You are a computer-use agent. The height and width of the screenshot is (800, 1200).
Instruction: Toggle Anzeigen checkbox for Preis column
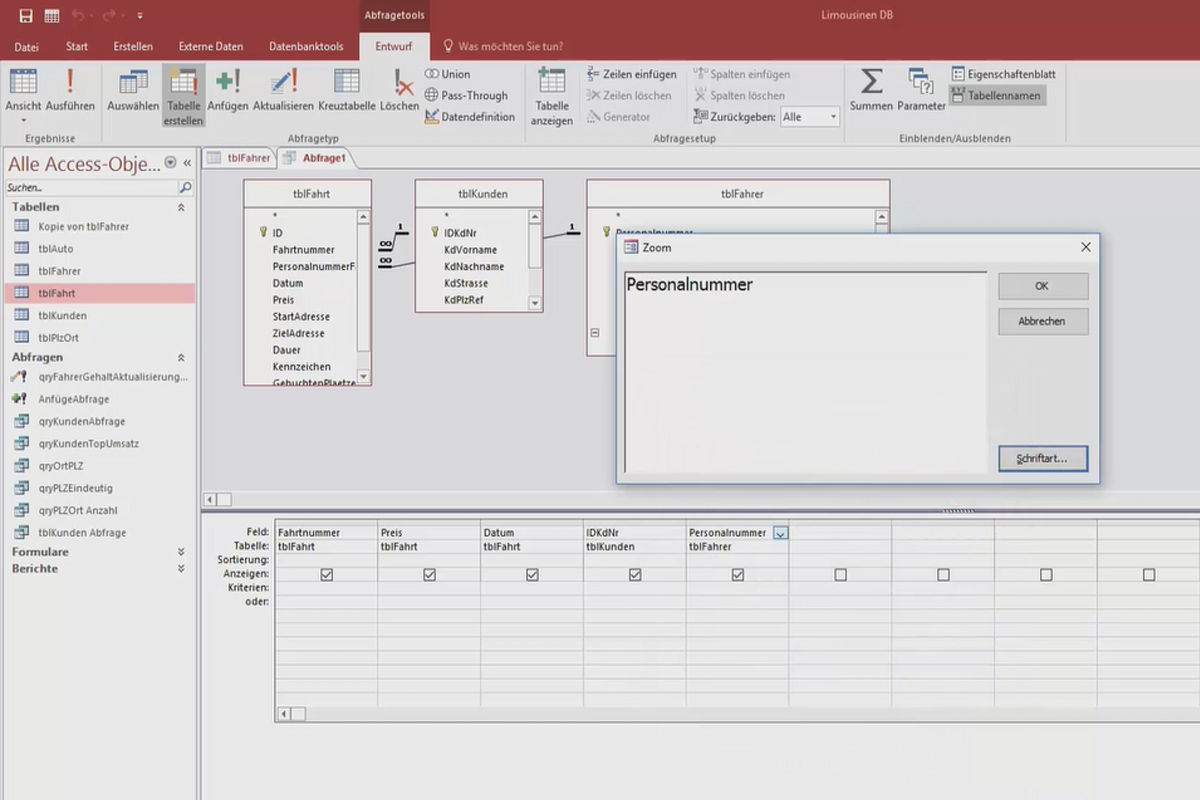point(429,575)
